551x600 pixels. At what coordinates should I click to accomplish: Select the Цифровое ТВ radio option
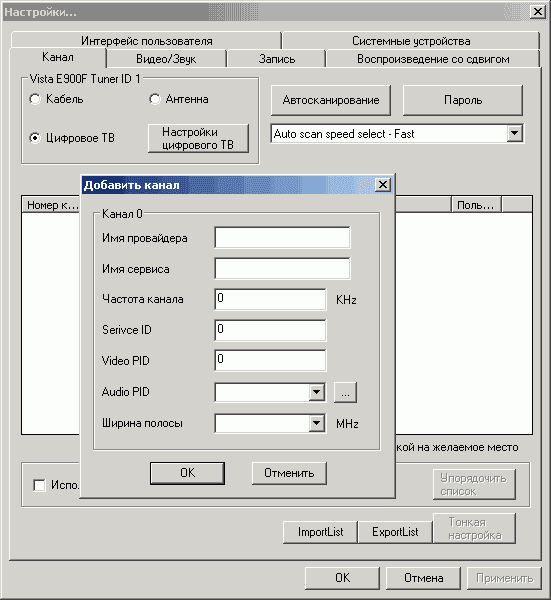[35, 138]
